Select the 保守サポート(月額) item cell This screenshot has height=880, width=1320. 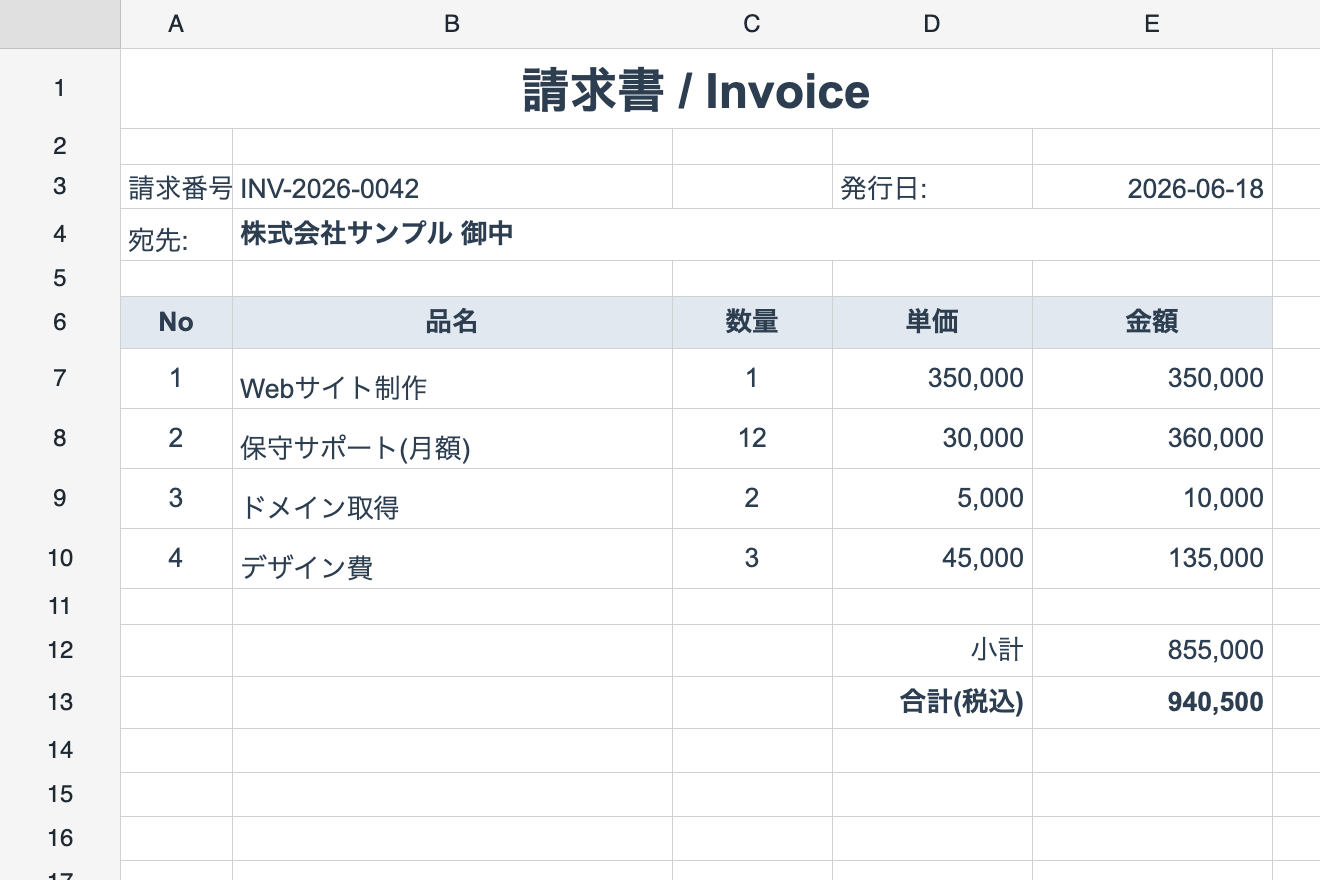click(452, 438)
